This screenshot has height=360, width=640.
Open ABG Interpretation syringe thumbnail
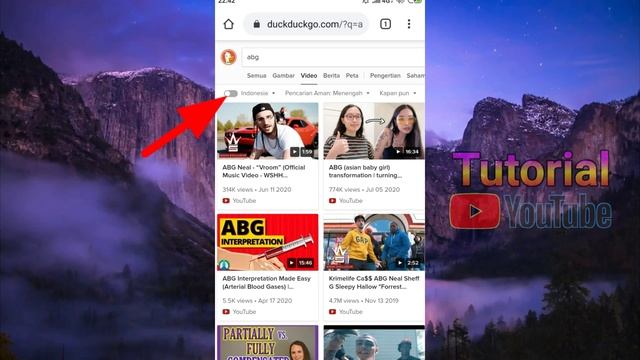(x=267, y=242)
